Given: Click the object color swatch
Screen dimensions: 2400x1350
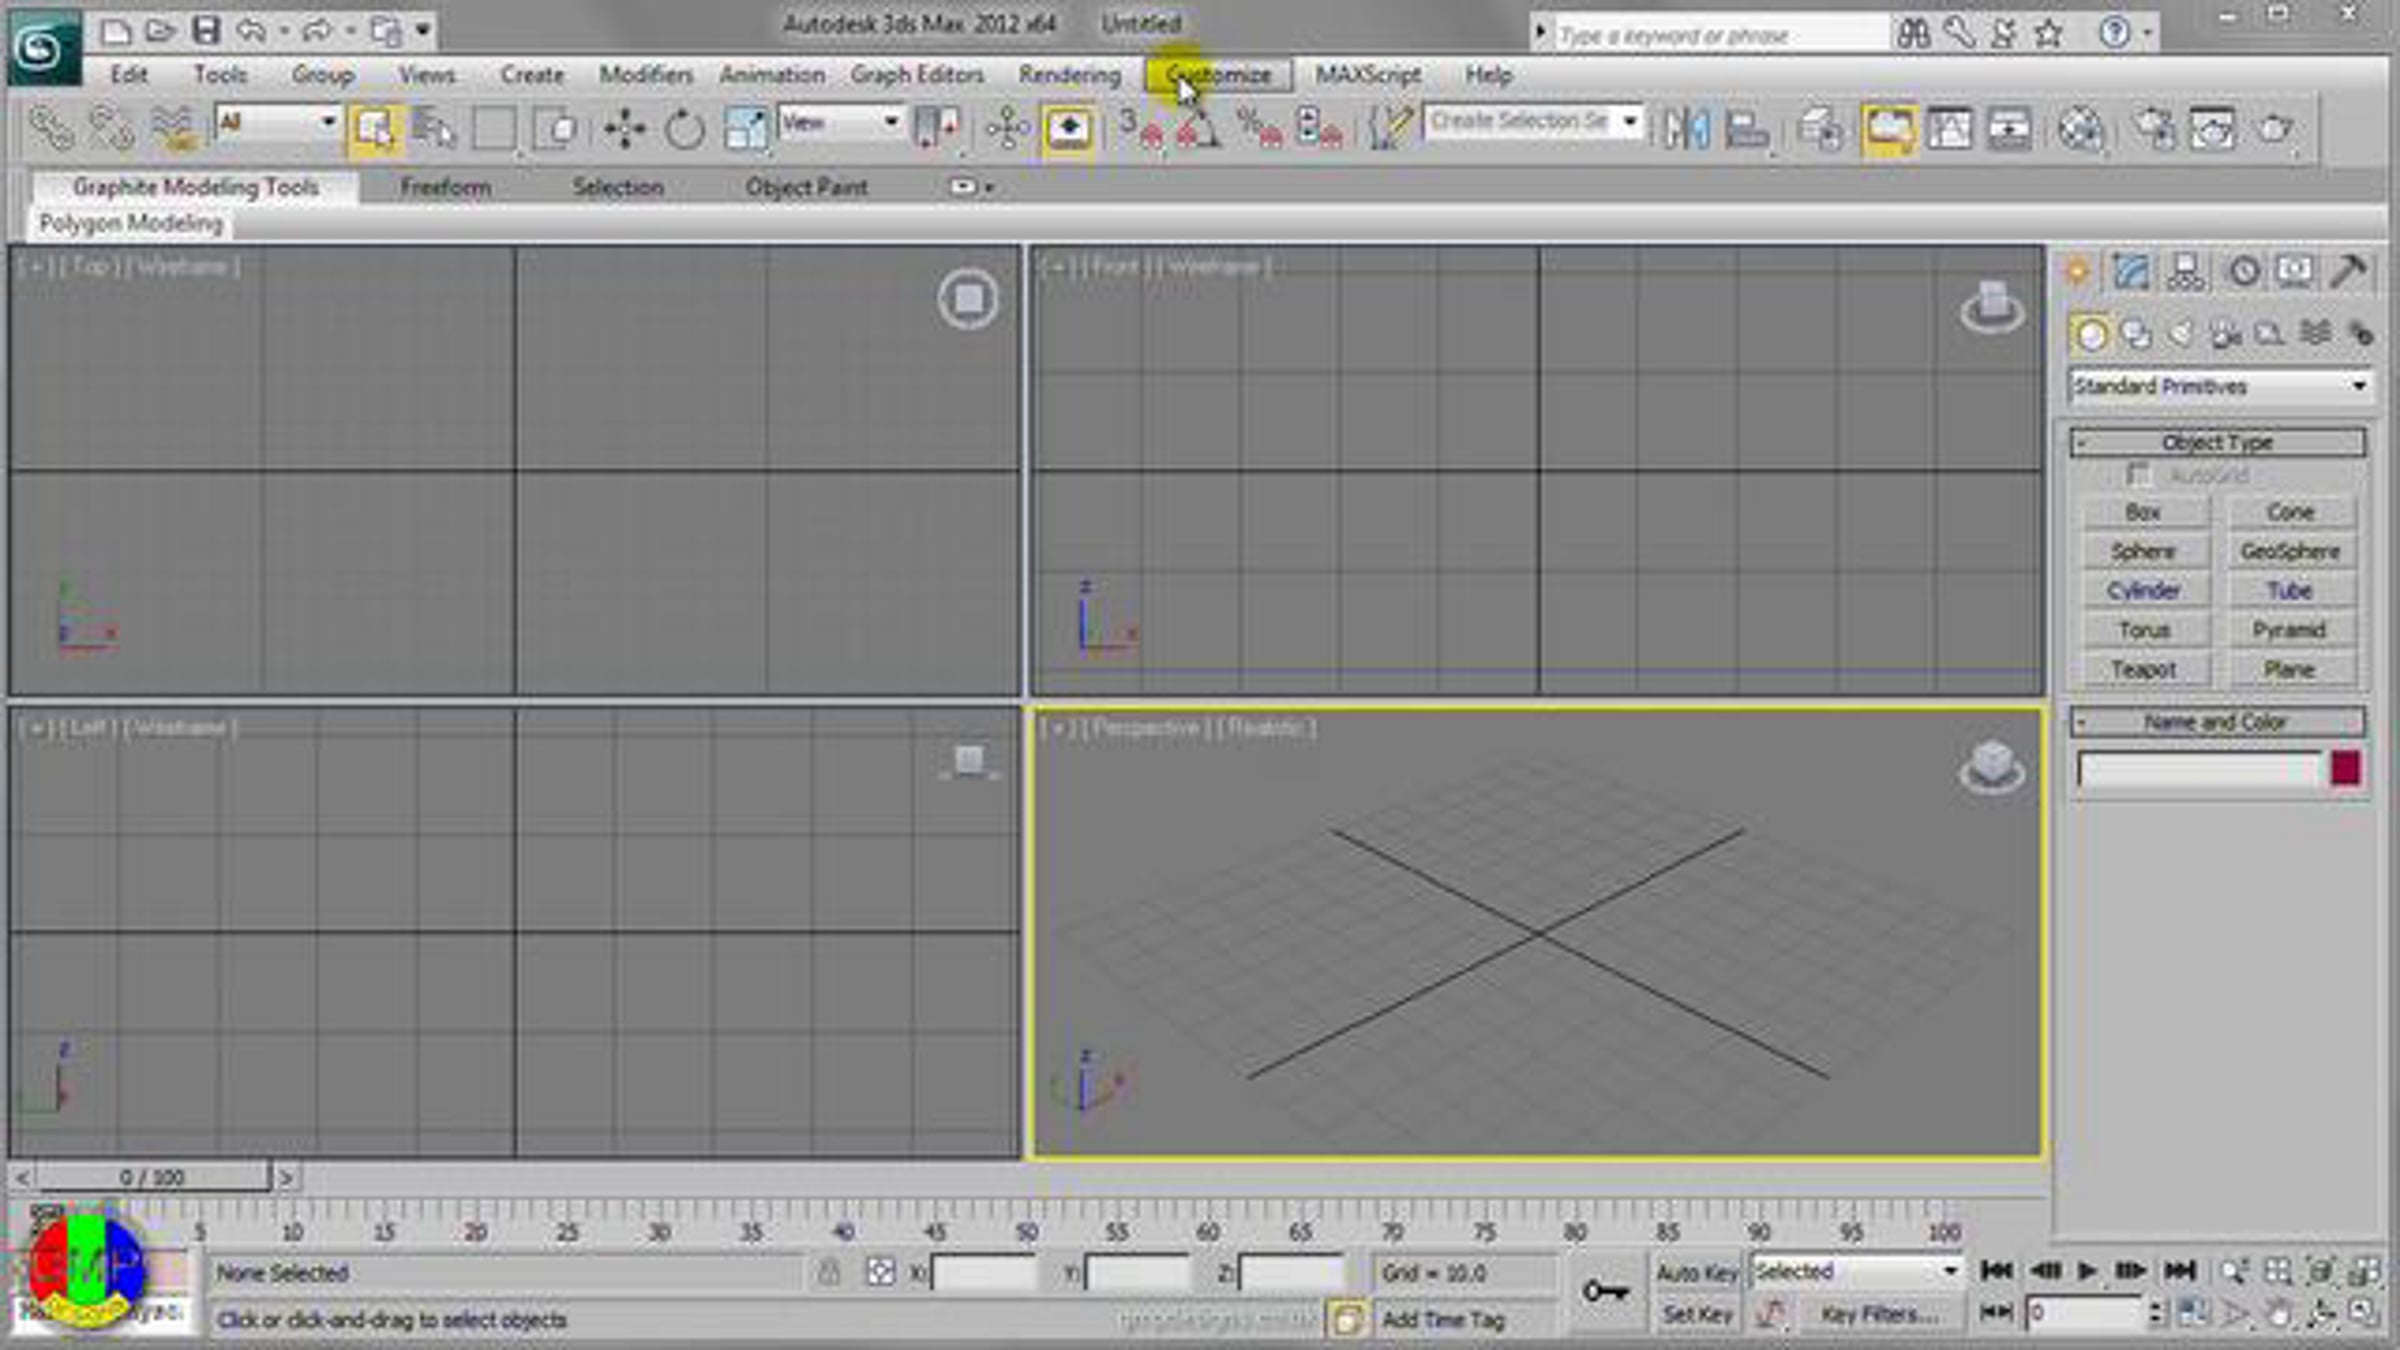Looking at the screenshot, I should pyautogui.click(x=2345, y=769).
